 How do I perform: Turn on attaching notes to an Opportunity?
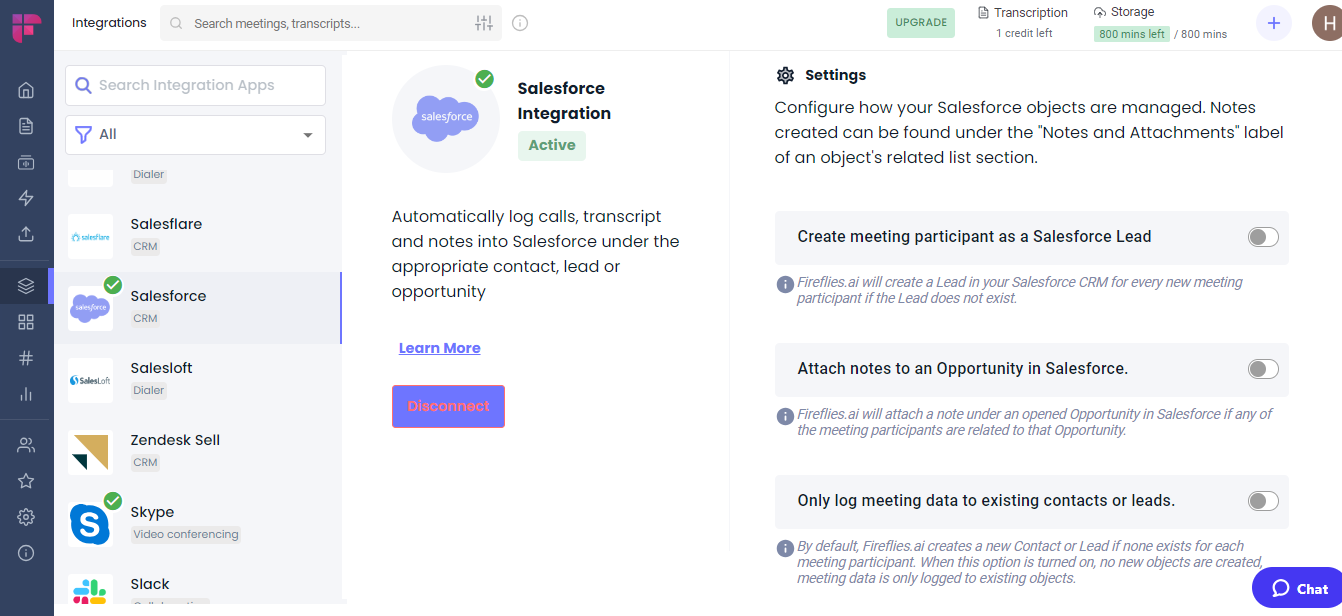coord(1263,369)
